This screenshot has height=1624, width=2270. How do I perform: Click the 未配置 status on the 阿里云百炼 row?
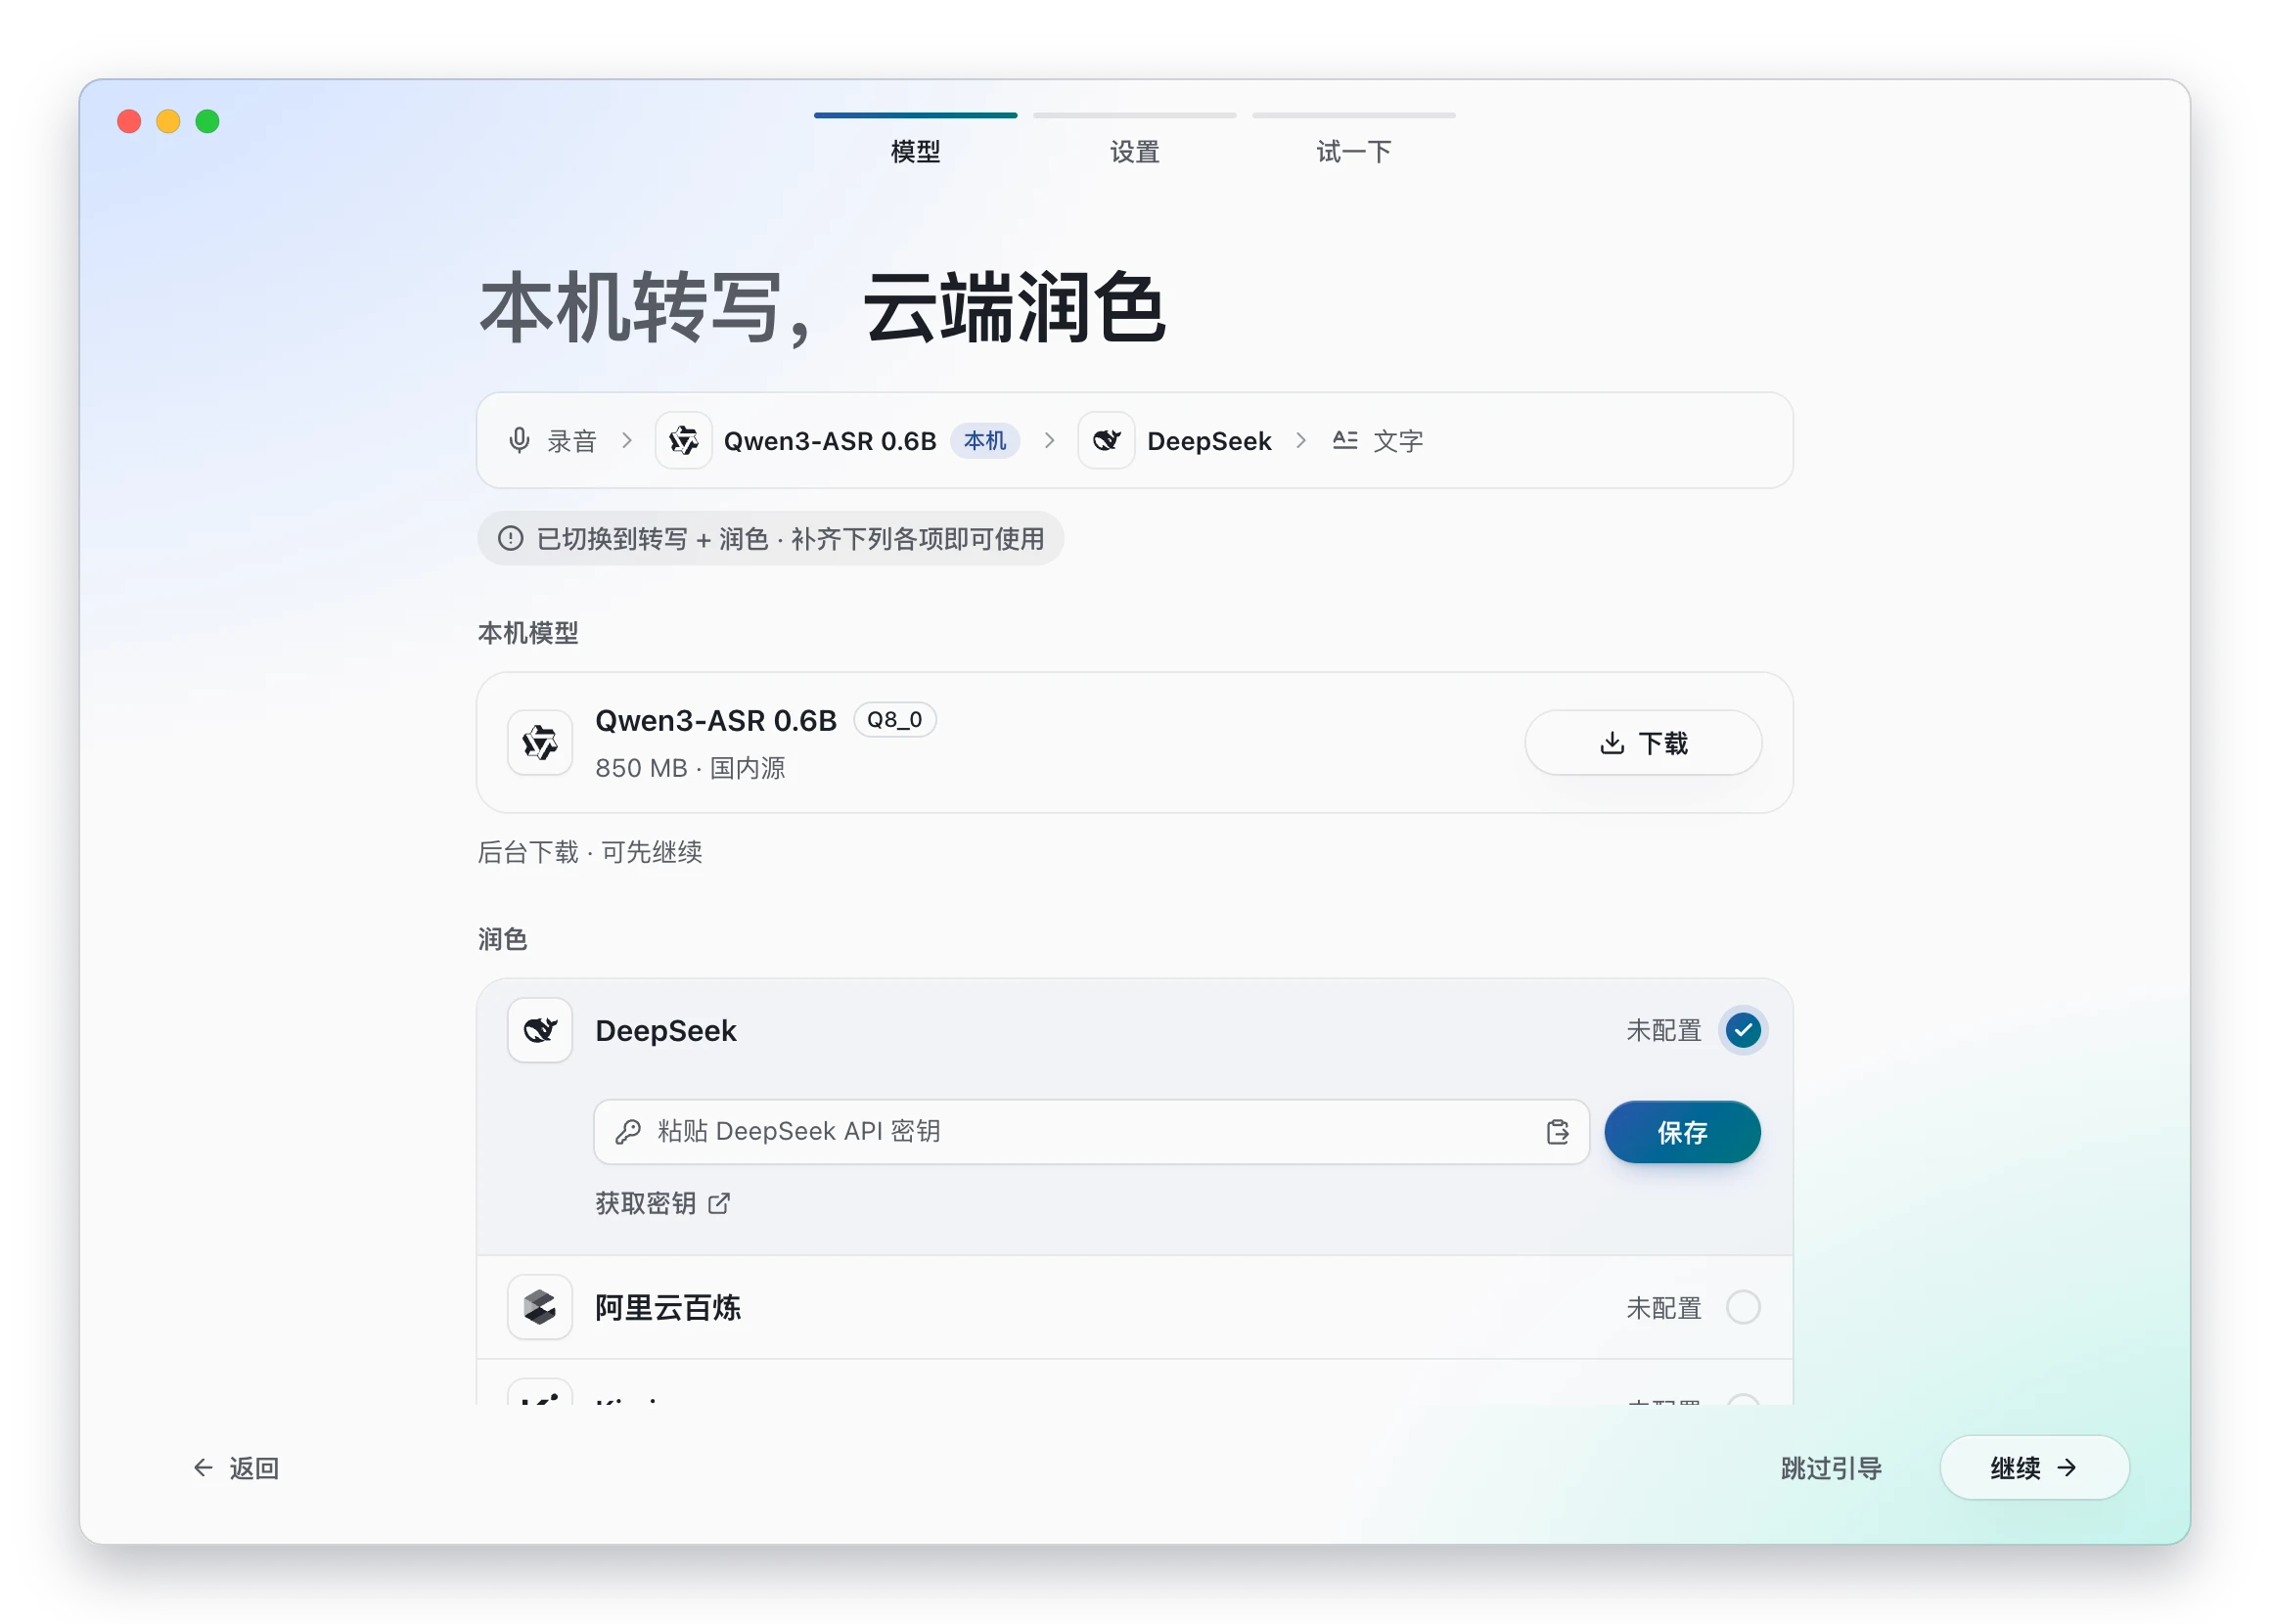1663,1307
